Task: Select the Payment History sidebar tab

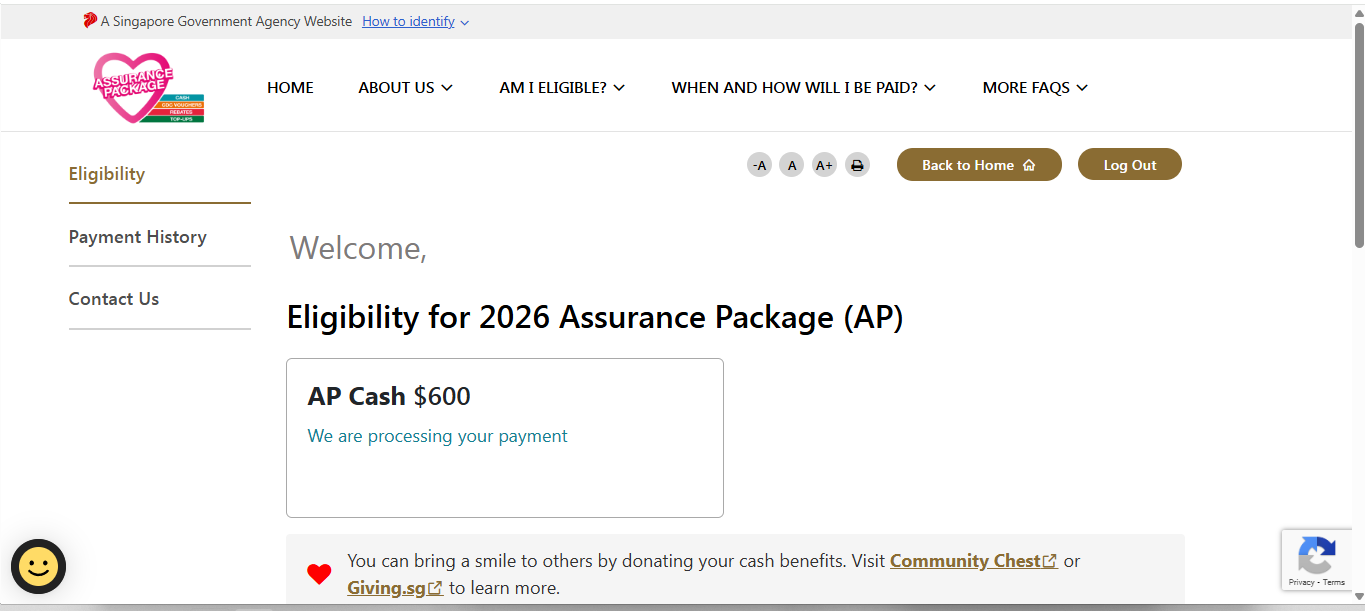Action: pyautogui.click(x=138, y=237)
